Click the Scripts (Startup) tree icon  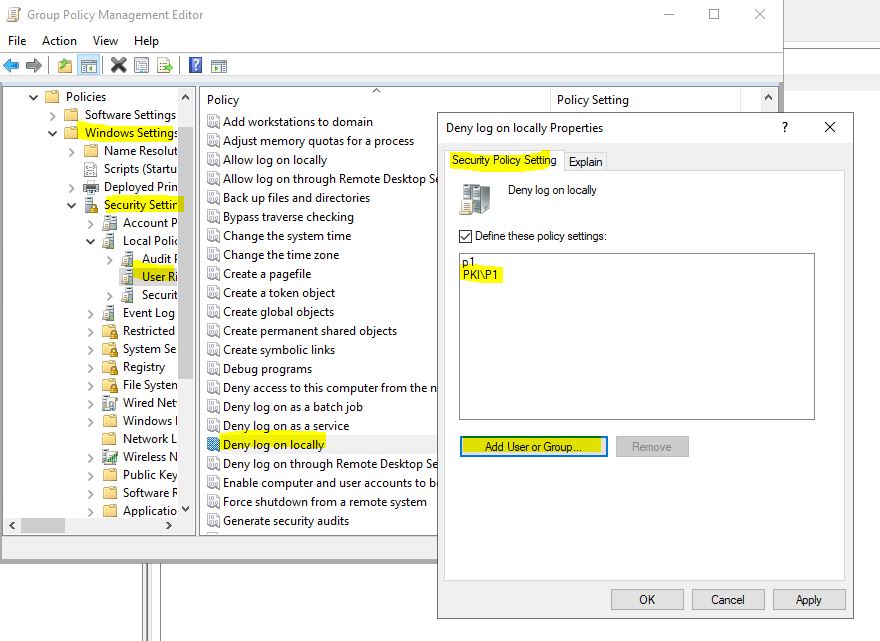[x=90, y=169]
